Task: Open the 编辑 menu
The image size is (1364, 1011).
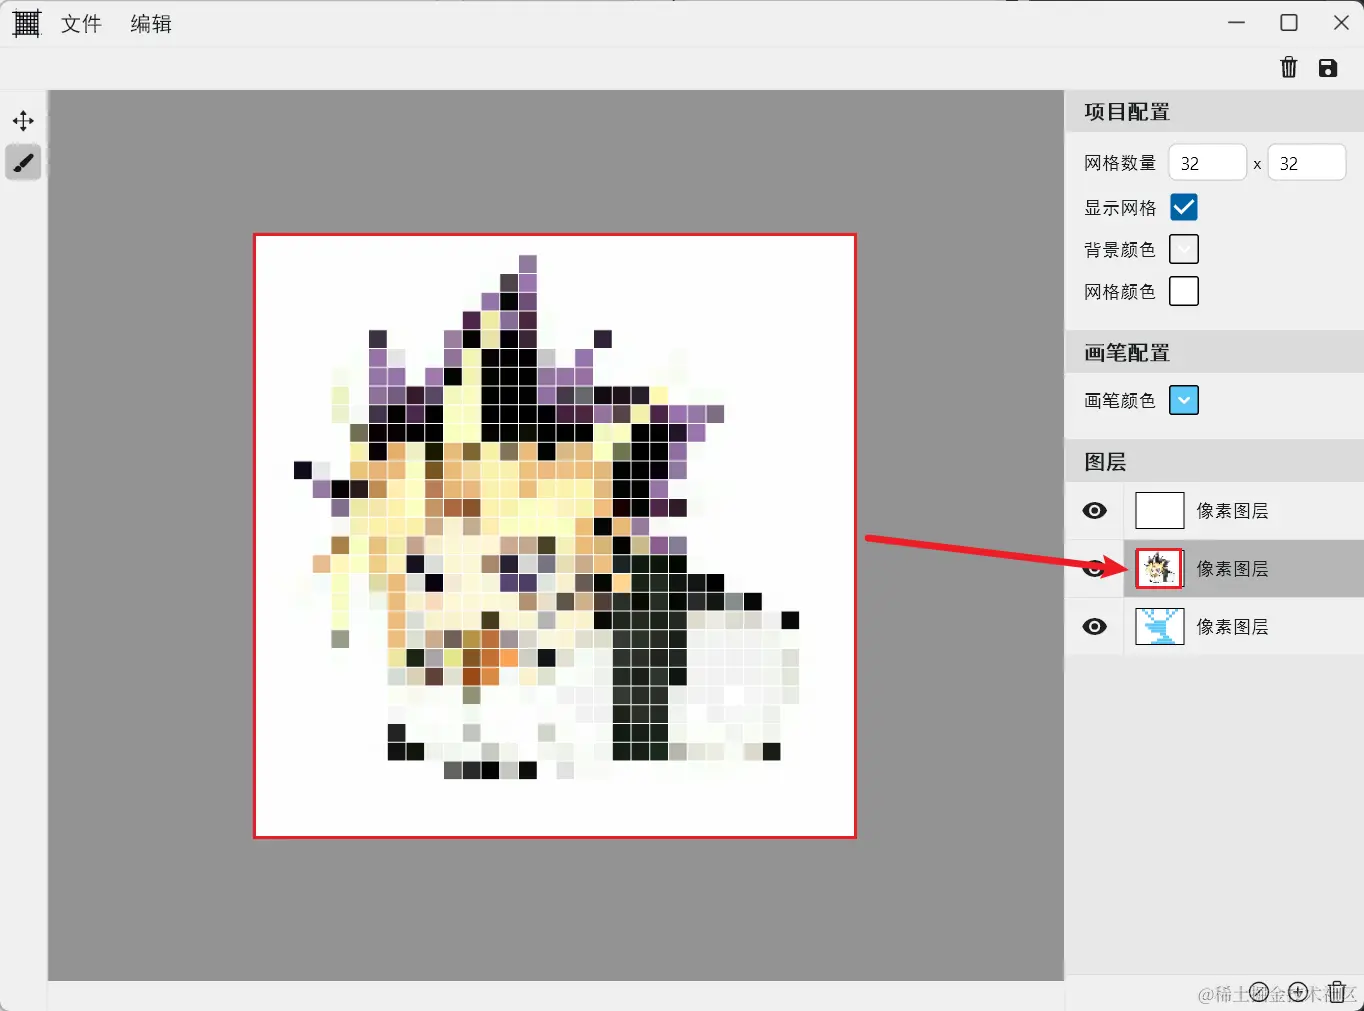Action: tap(150, 23)
